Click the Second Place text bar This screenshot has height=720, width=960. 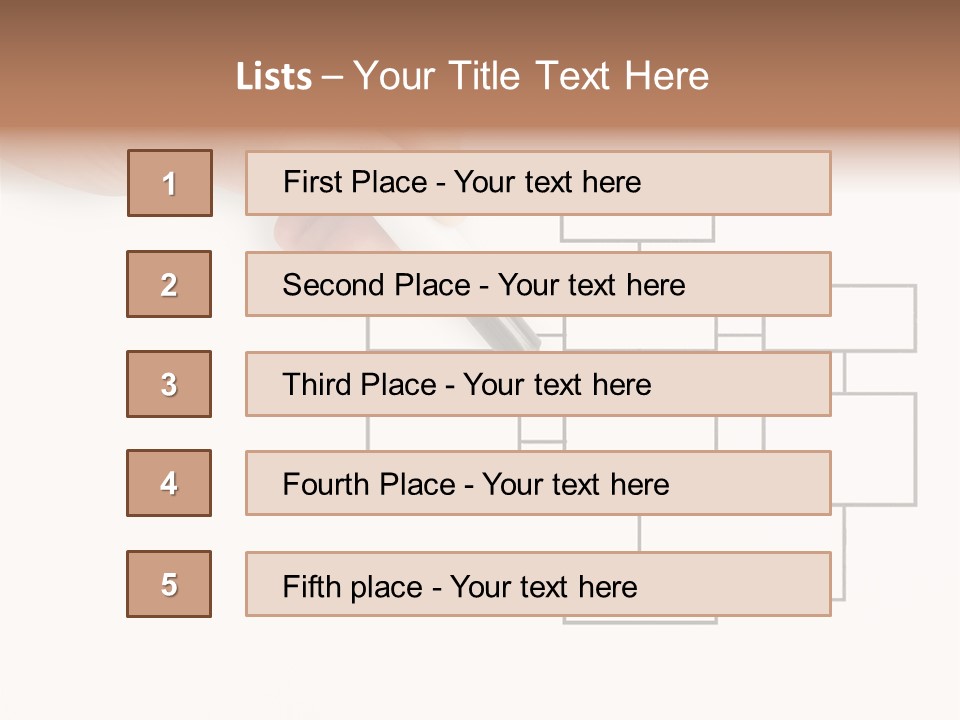point(538,284)
